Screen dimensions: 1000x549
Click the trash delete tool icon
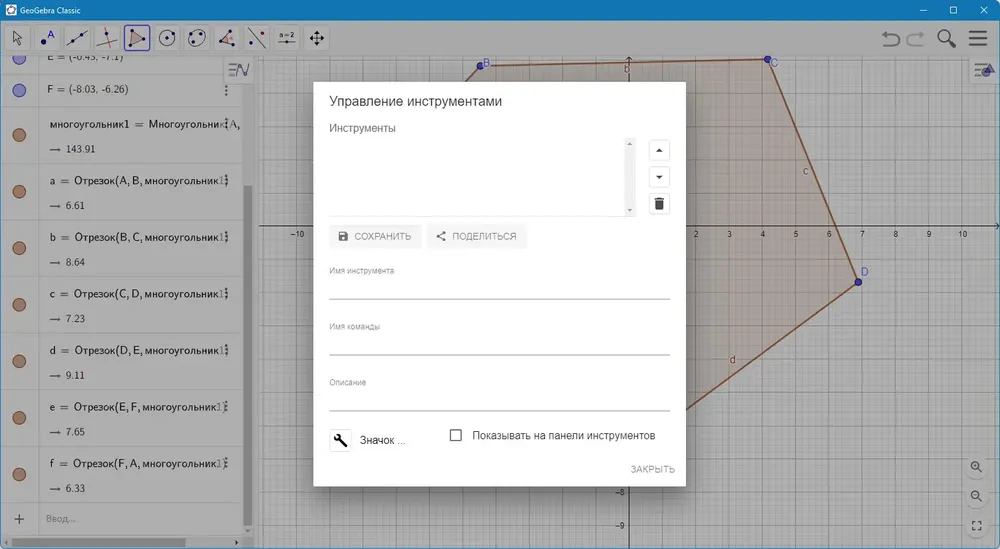pyautogui.click(x=659, y=204)
